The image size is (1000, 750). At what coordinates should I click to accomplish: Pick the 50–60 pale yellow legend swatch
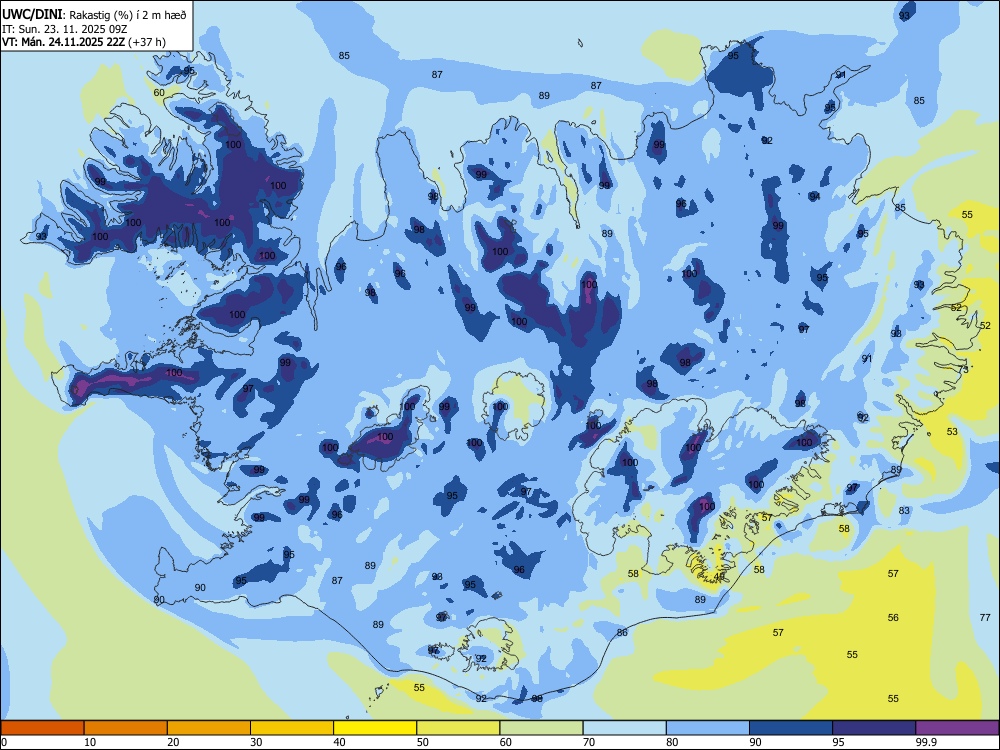pyautogui.click(x=458, y=728)
